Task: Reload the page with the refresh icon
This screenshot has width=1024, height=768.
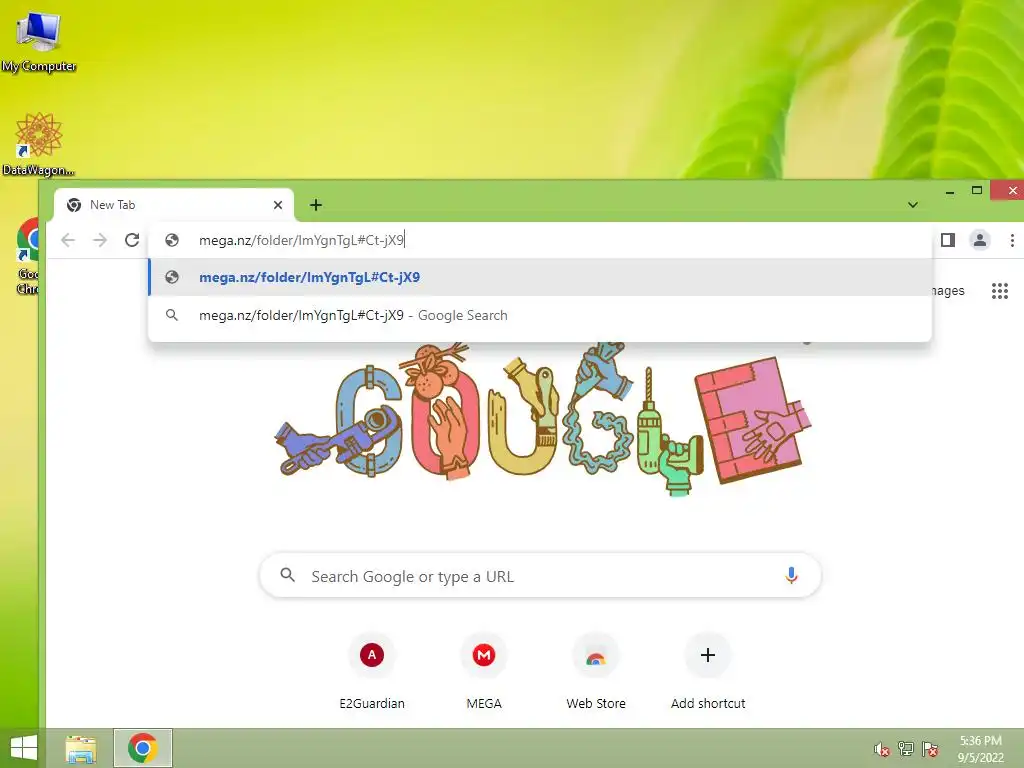Action: (132, 240)
